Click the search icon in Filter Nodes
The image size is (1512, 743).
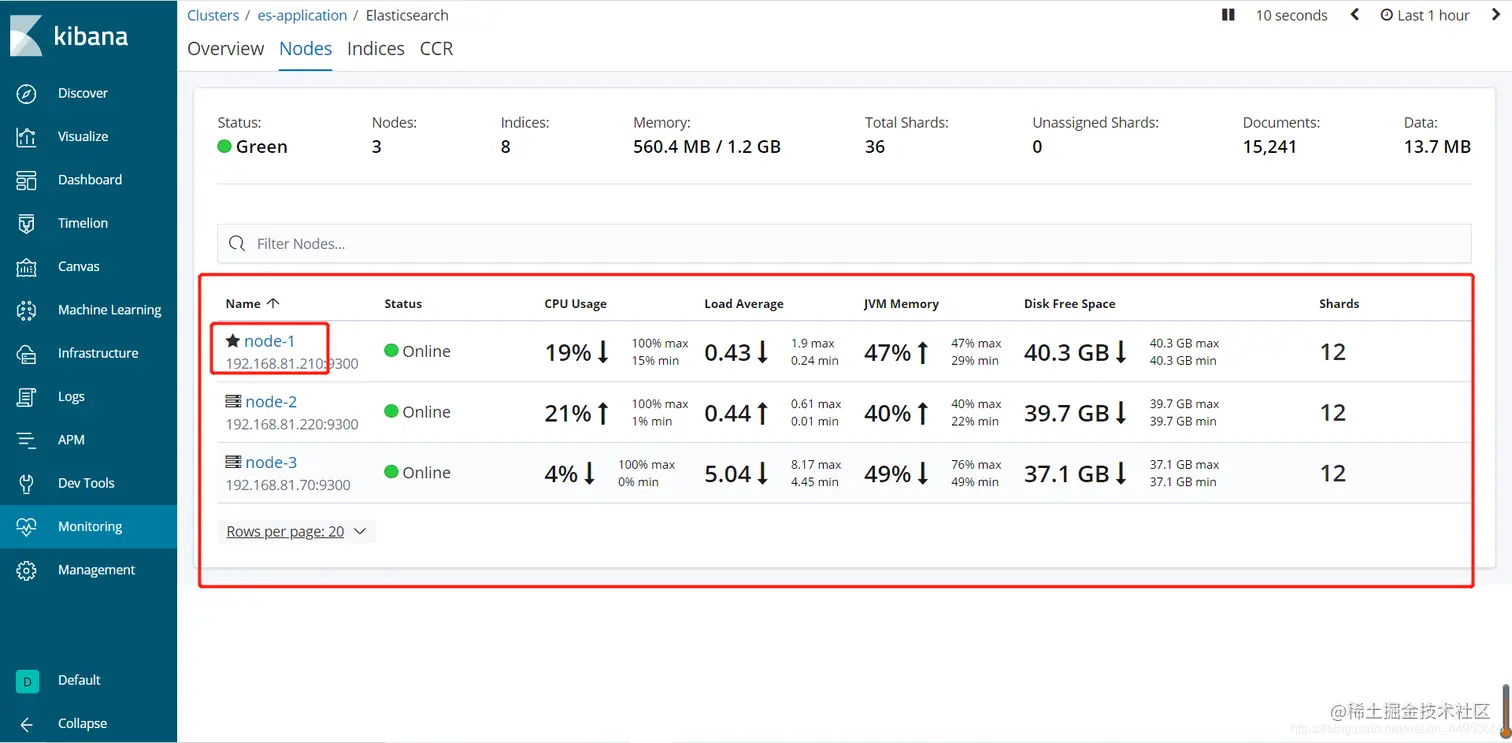237,244
